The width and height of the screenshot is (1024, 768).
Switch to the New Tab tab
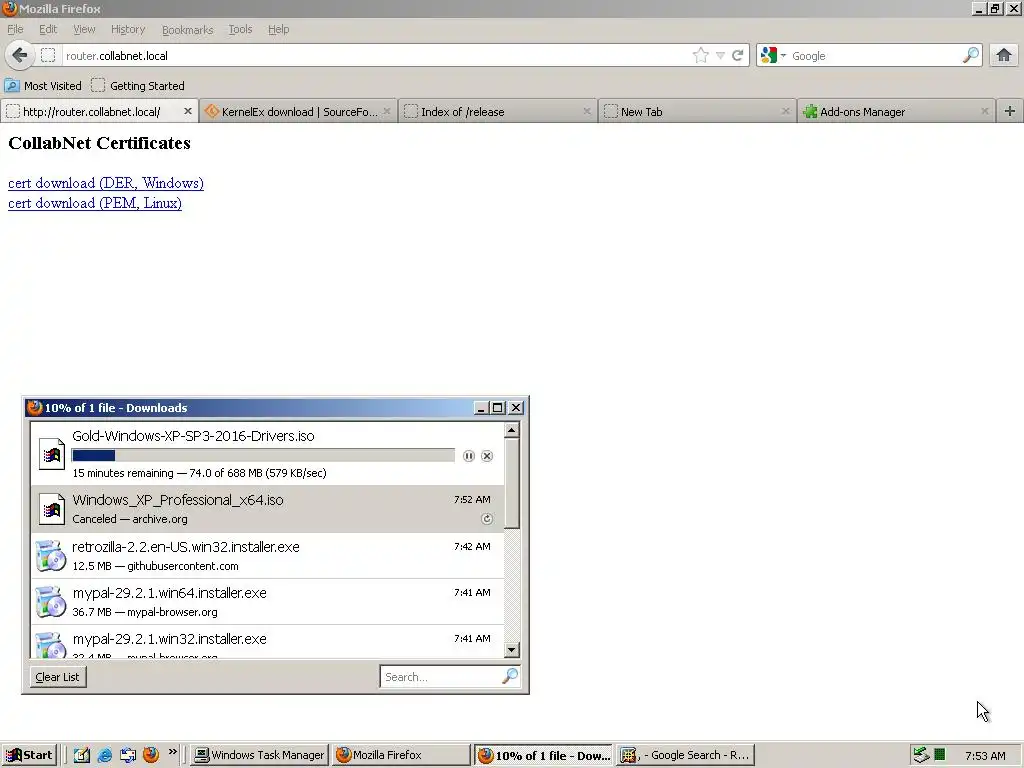[697, 112]
